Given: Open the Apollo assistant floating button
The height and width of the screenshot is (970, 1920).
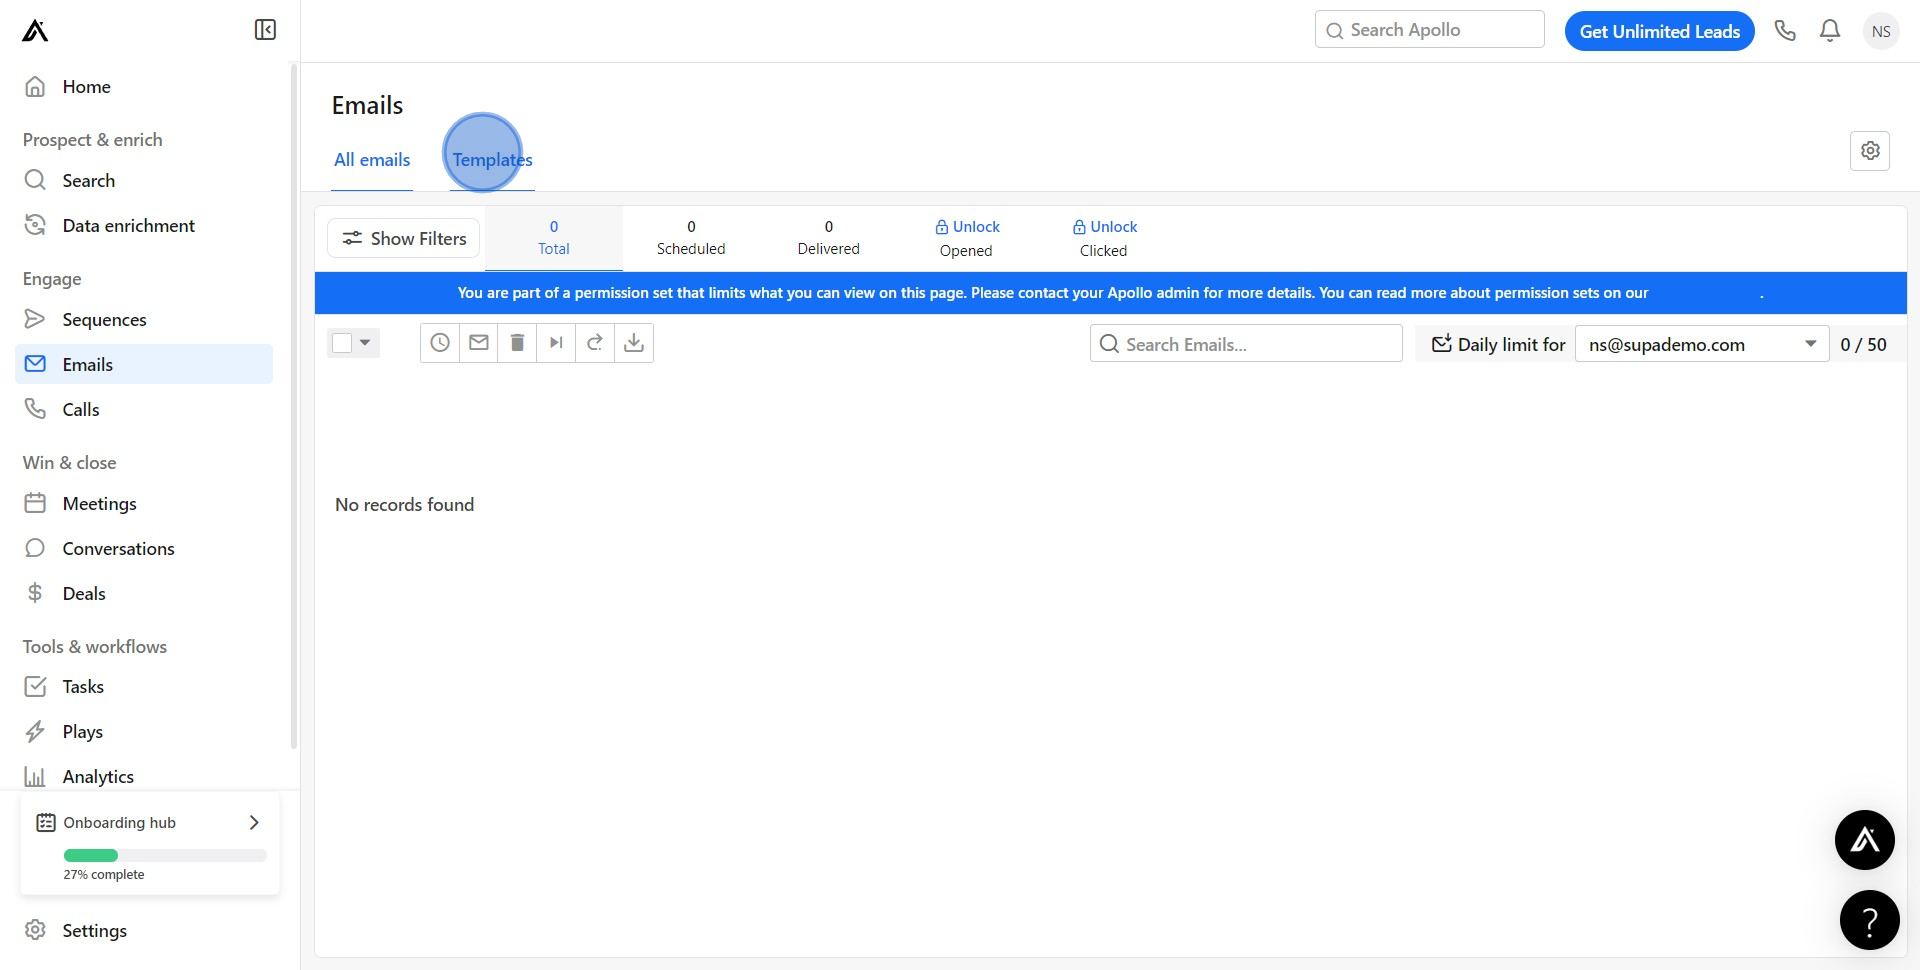Looking at the screenshot, I should (1865, 840).
